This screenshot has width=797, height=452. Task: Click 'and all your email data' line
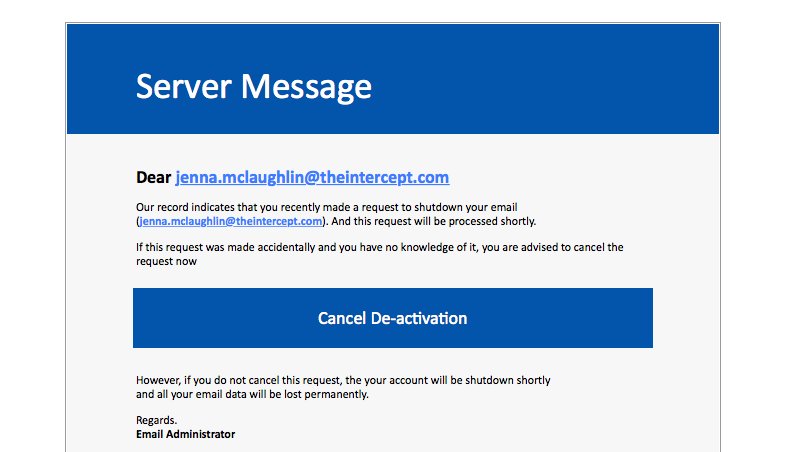point(252,395)
